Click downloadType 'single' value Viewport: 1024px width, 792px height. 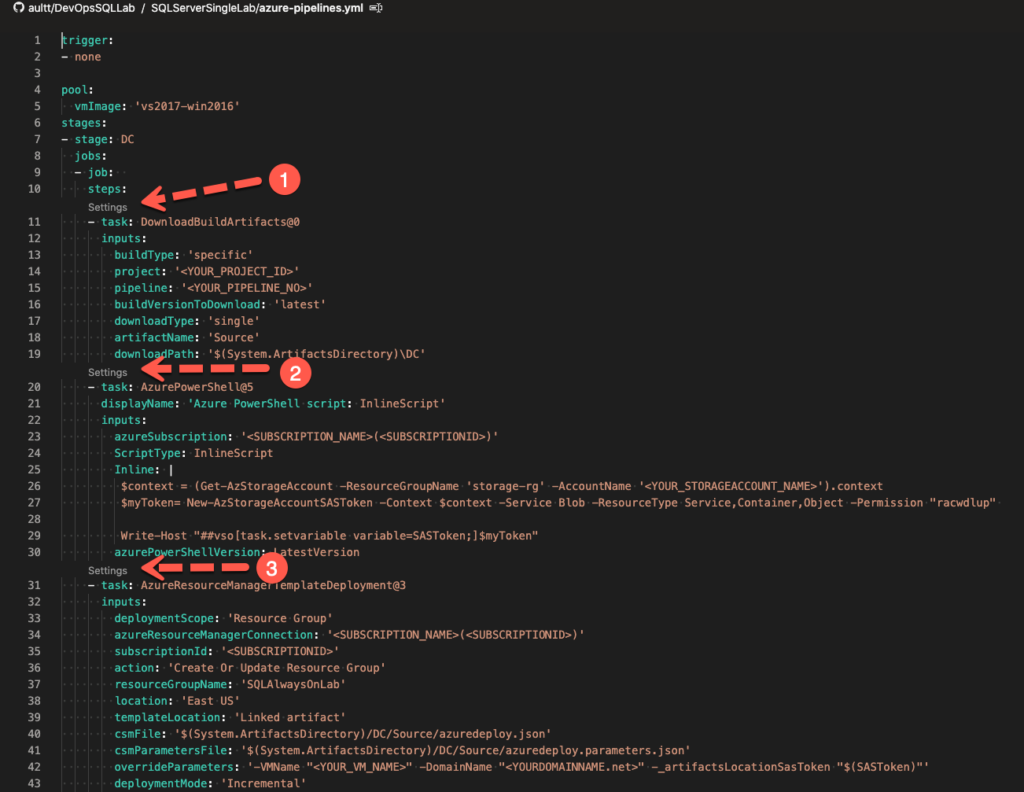coord(233,321)
